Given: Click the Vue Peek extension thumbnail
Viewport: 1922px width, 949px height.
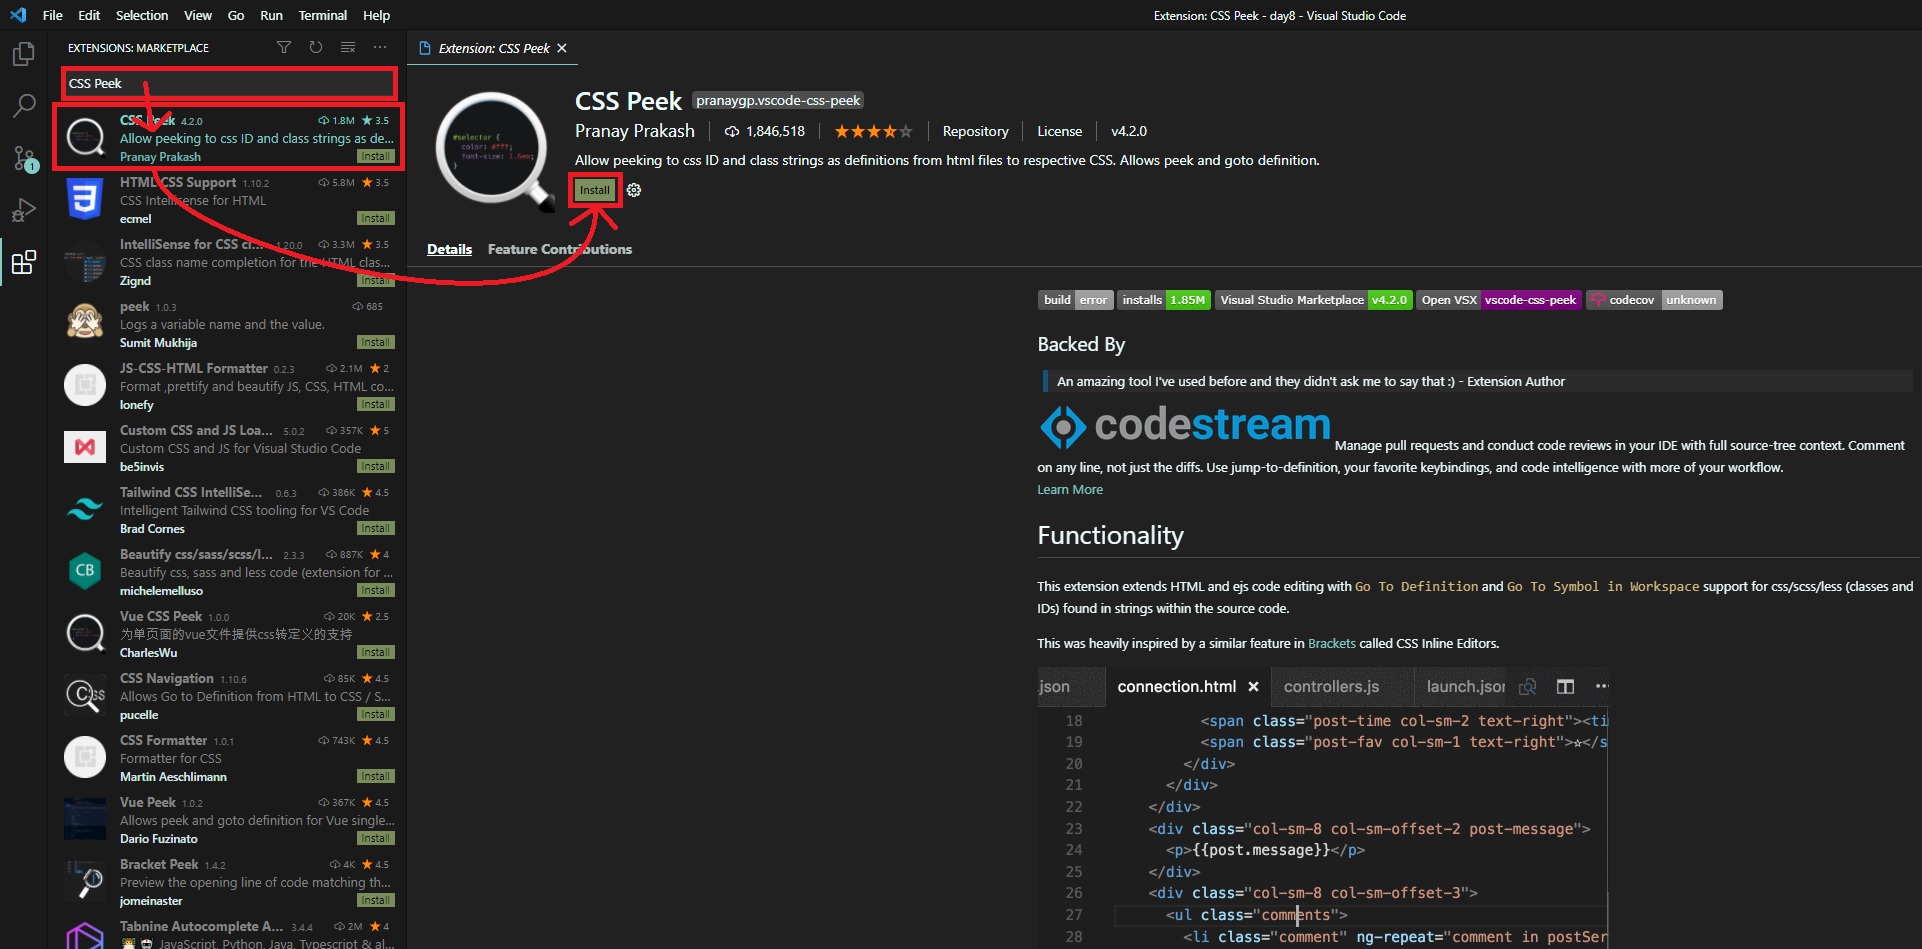Looking at the screenshot, I should (x=85, y=819).
